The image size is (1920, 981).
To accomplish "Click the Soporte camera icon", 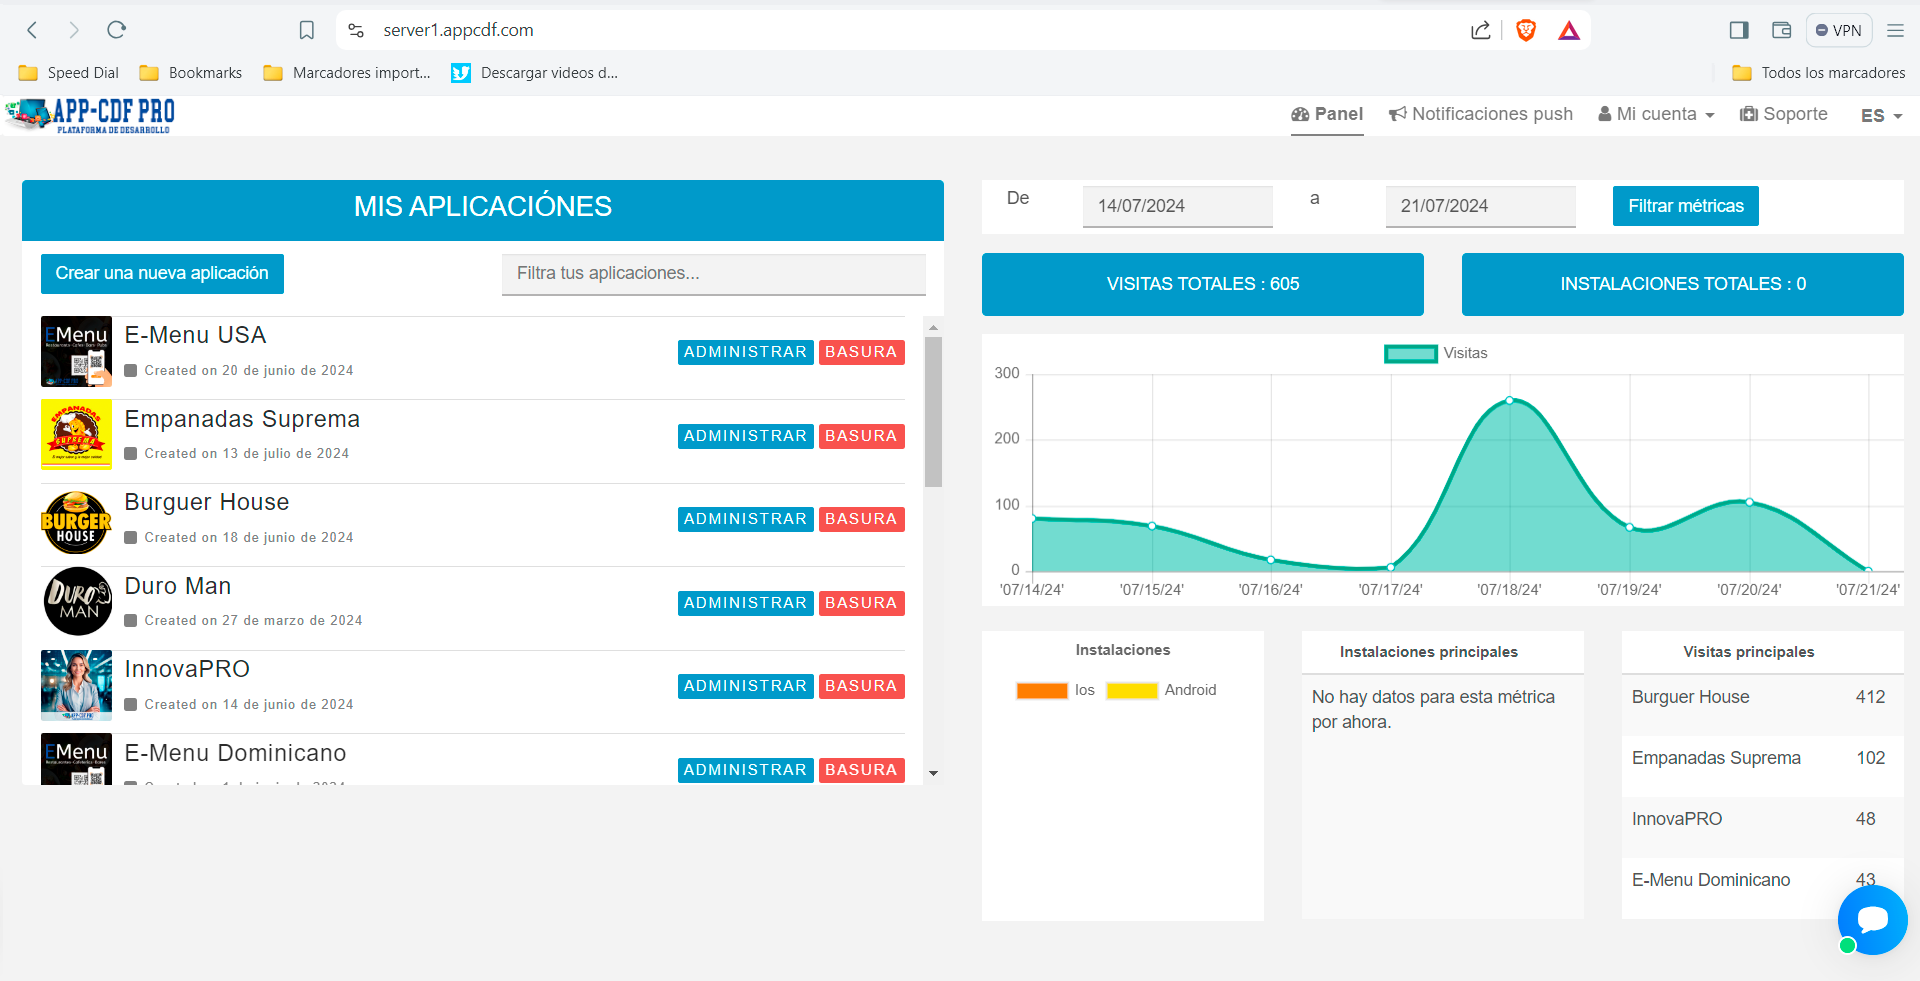I will (x=1748, y=113).
